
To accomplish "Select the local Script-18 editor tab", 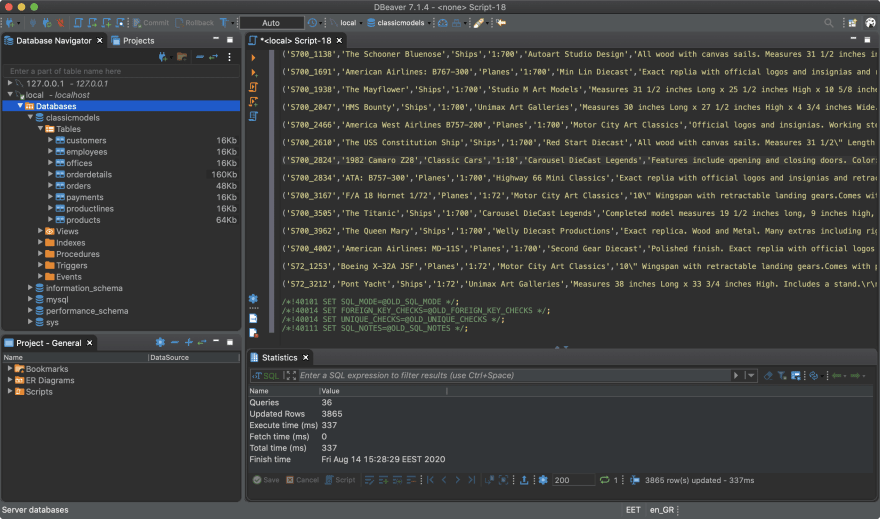I will [296, 40].
